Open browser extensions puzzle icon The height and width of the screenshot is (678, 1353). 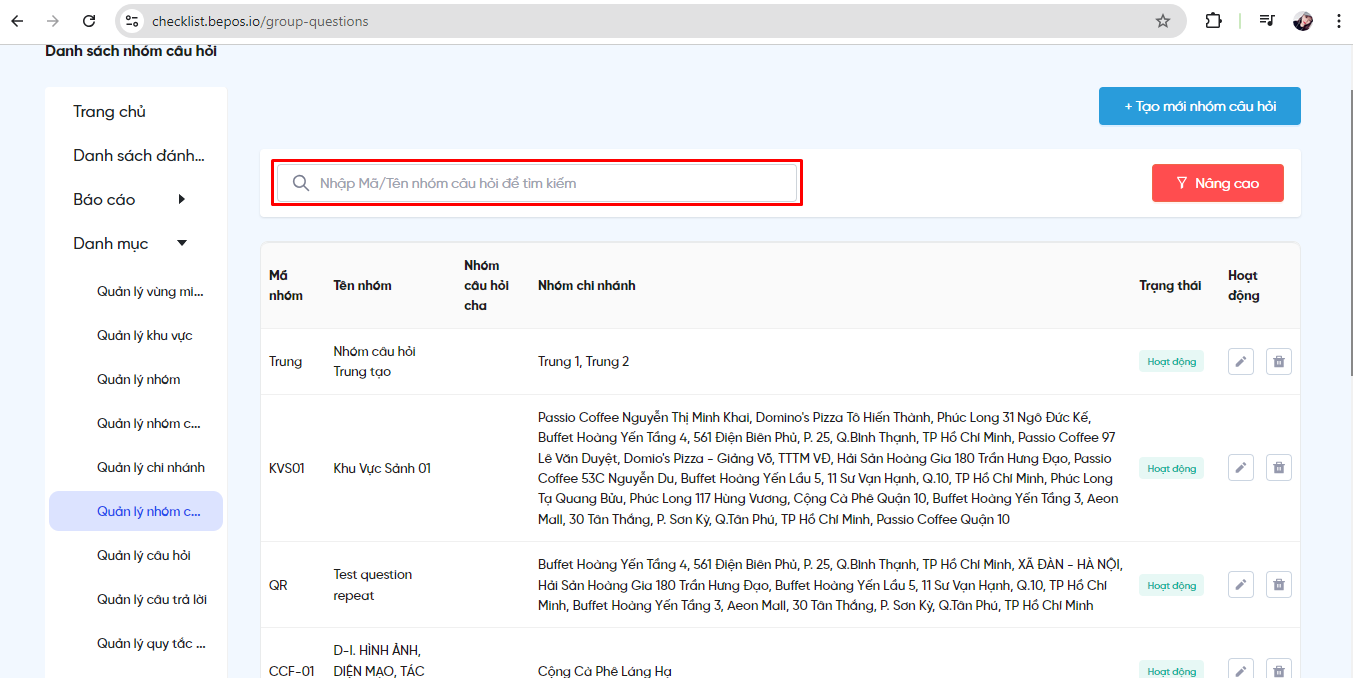click(x=1213, y=21)
